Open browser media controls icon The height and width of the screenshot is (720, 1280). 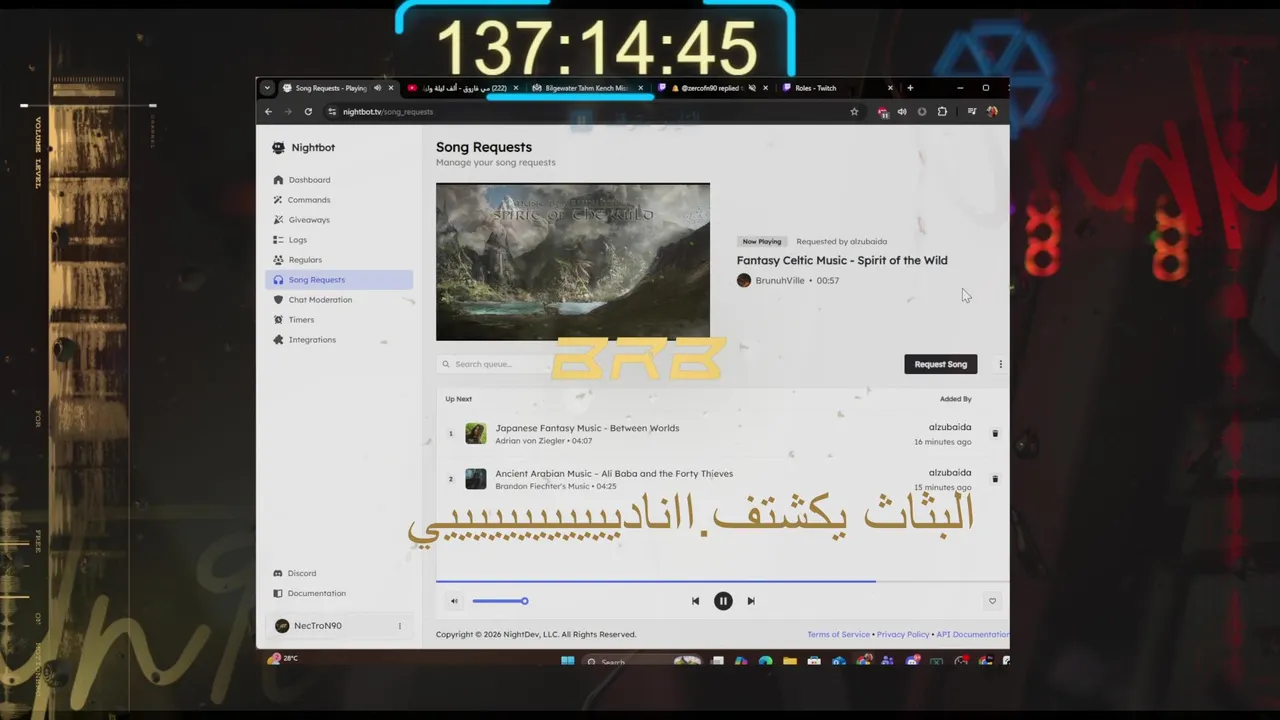pyautogui.click(x=972, y=112)
